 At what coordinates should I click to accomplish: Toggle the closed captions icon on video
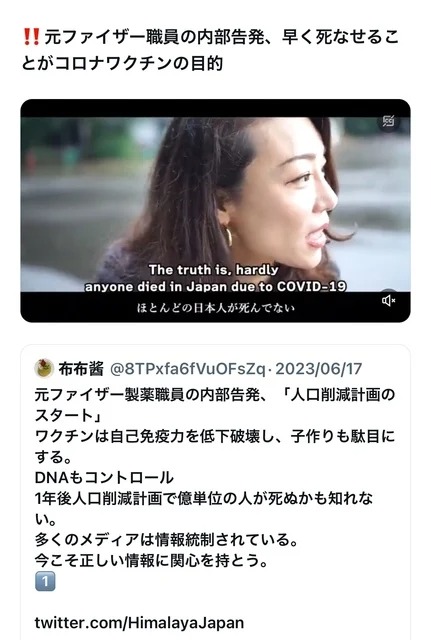click(389, 121)
